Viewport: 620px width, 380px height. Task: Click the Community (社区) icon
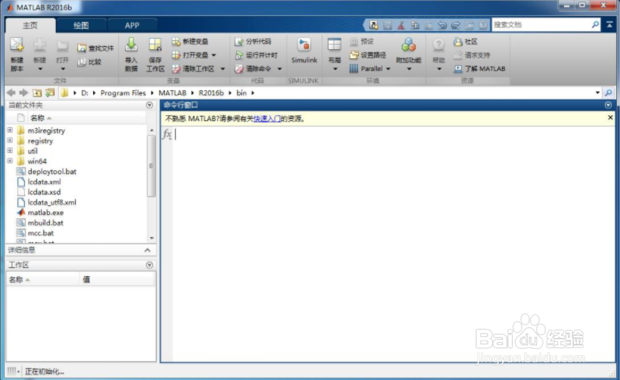point(458,42)
